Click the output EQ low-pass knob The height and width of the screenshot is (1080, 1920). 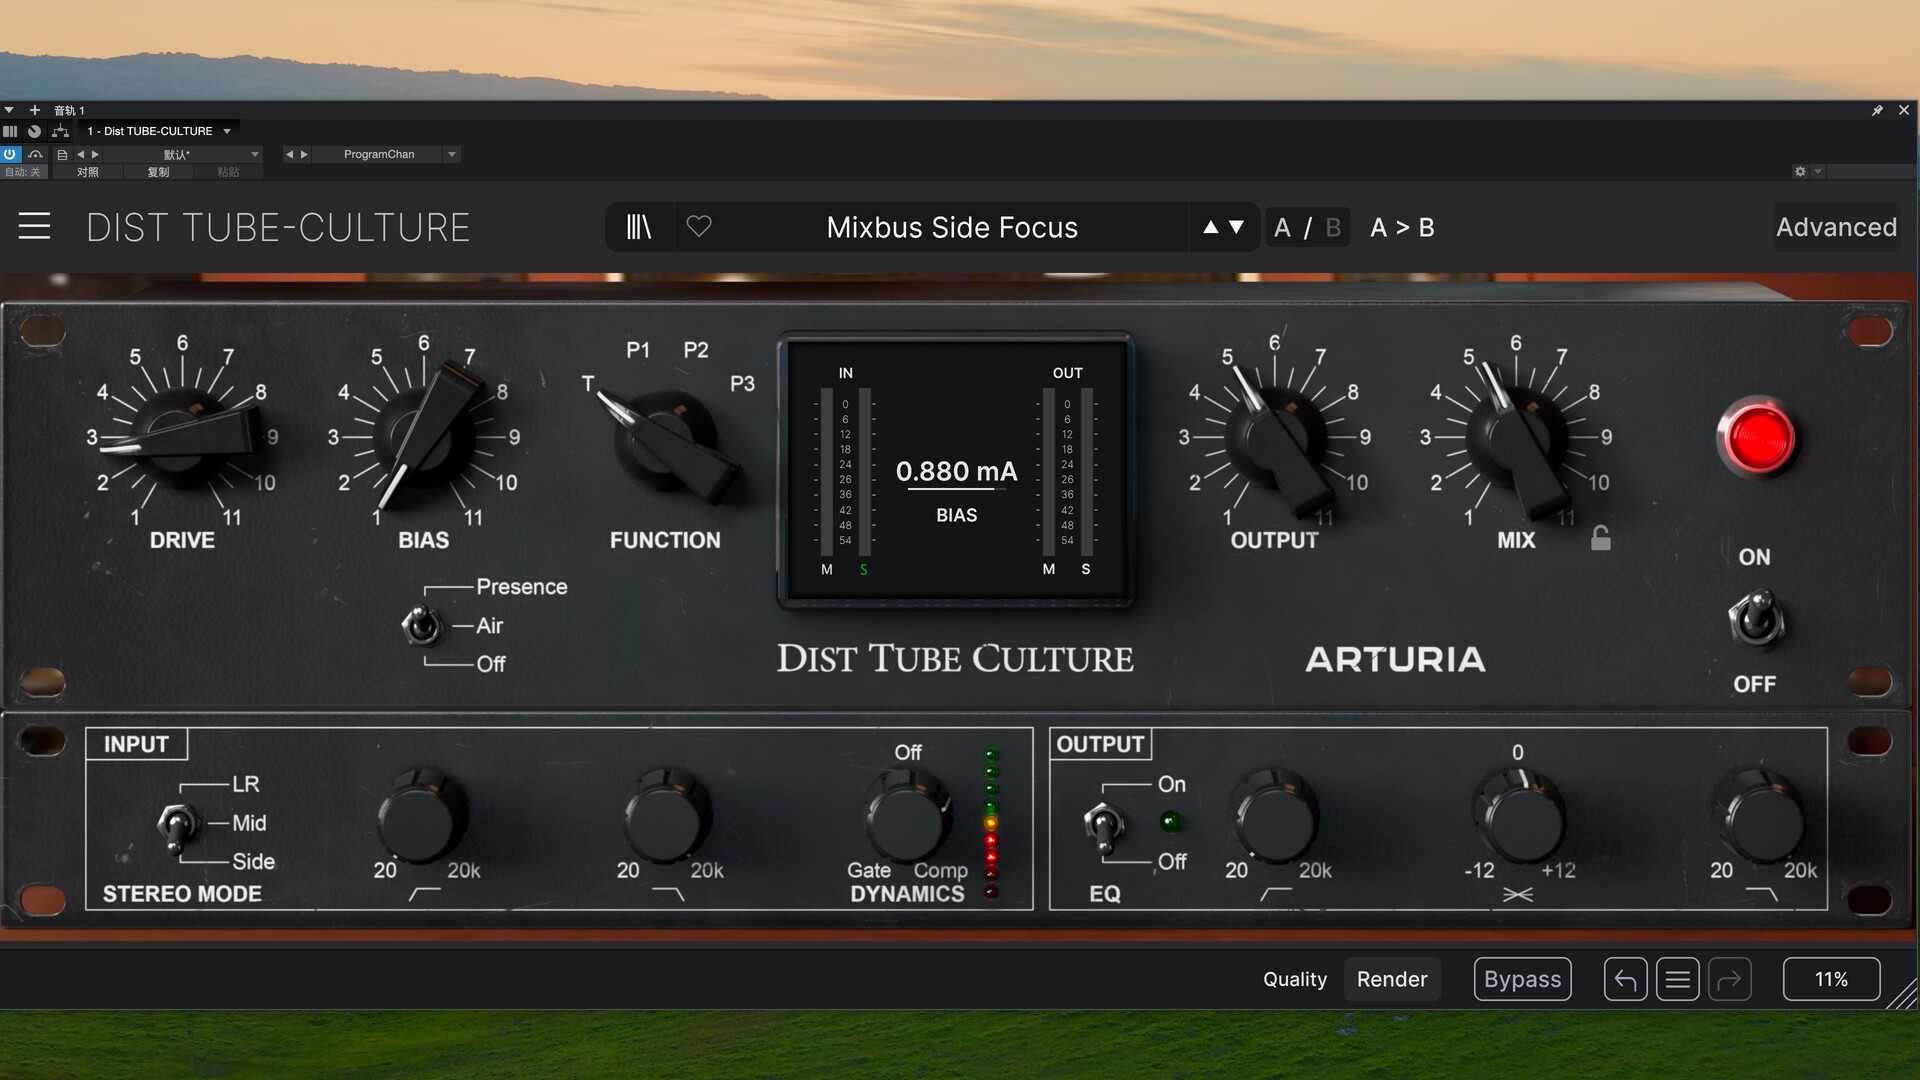click(1758, 816)
